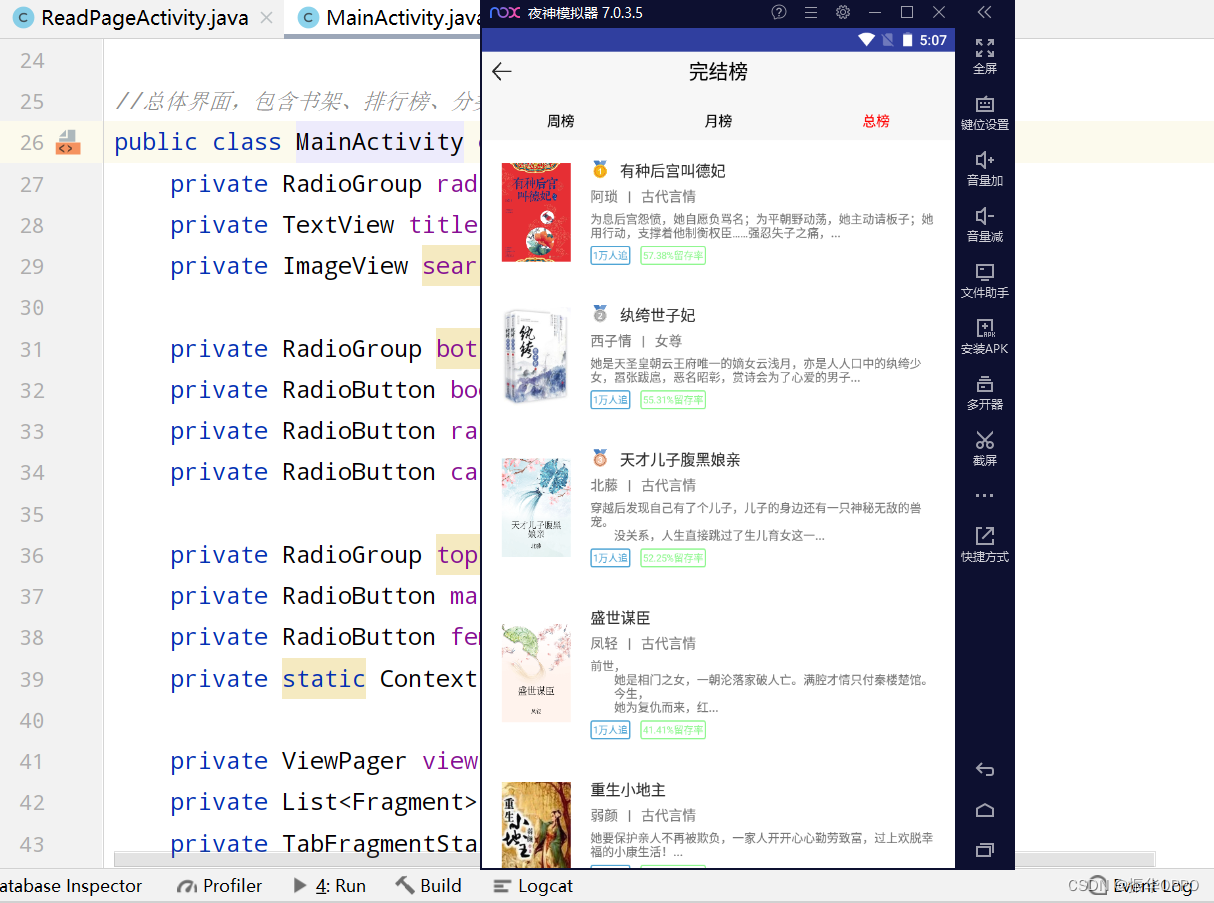Click the Wi-Fi status icon in emulator
Image resolution: width=1214 pixels, height=903 pixels.
[866, 40]
